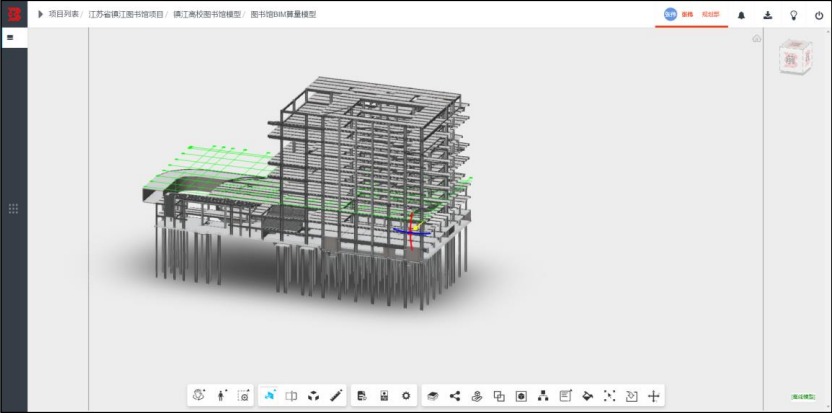Click the export arrow page icon
Screen dimensions: 832x413
click(x=631, y=395)
